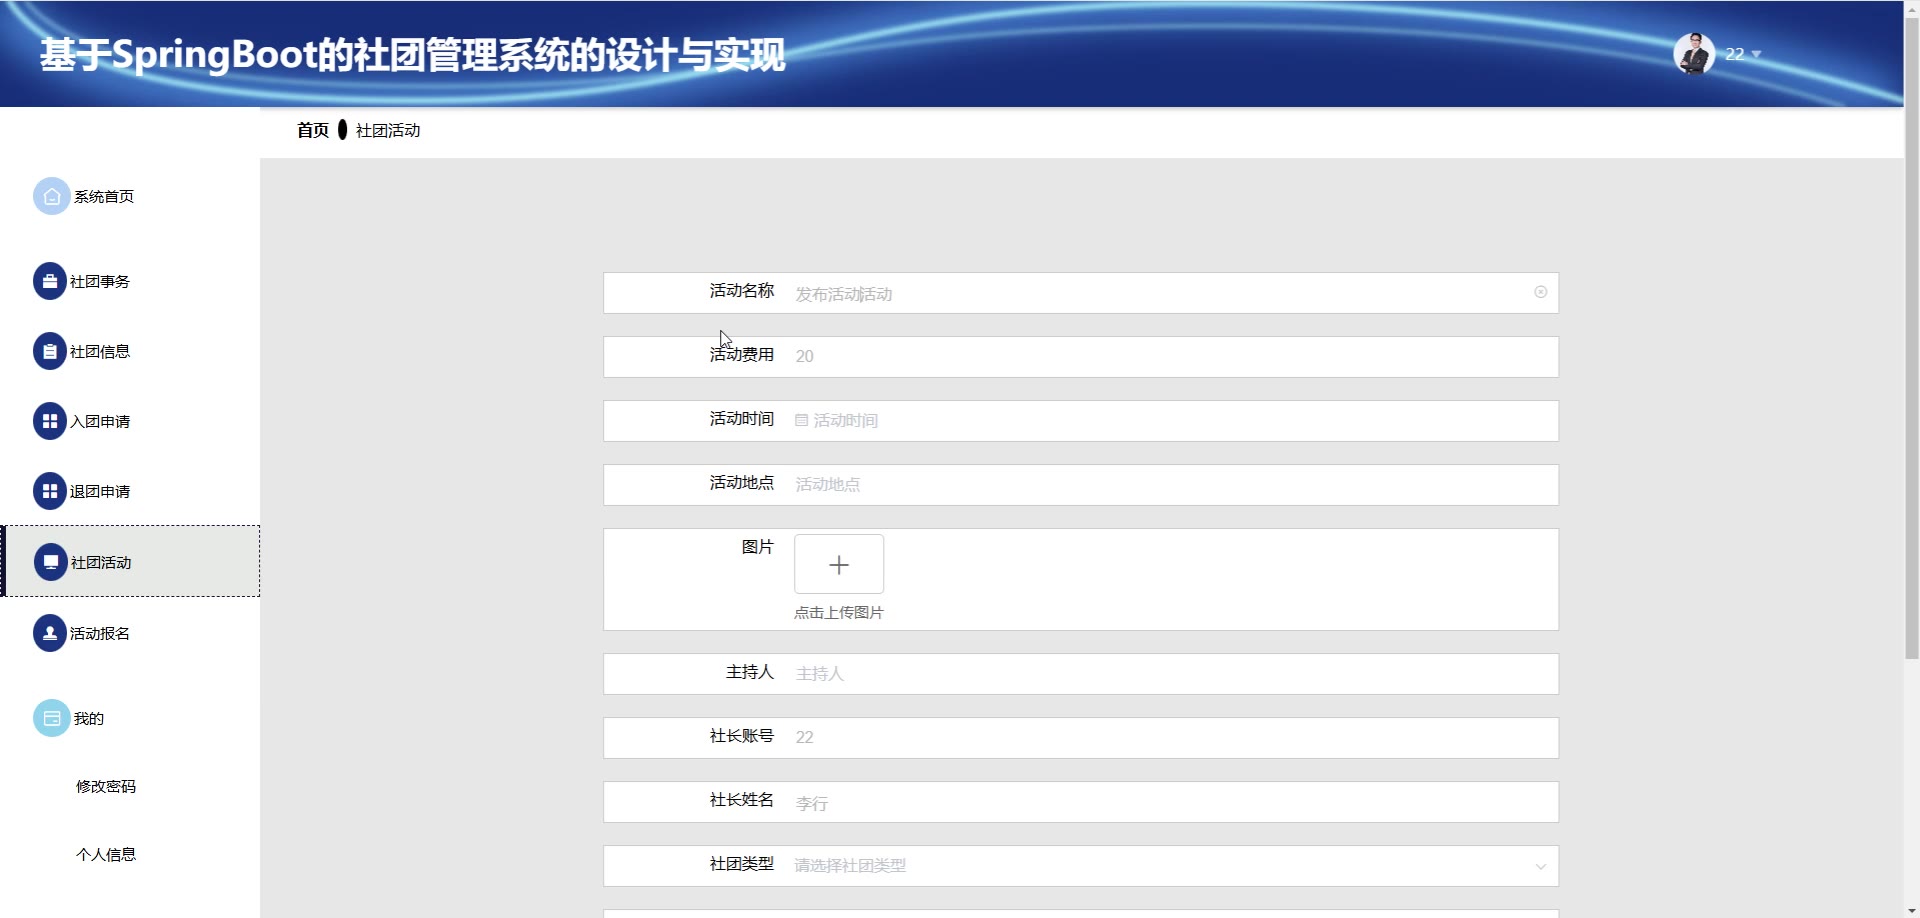Click the 点击上传图片 upload caption

[x=839, y=613]
